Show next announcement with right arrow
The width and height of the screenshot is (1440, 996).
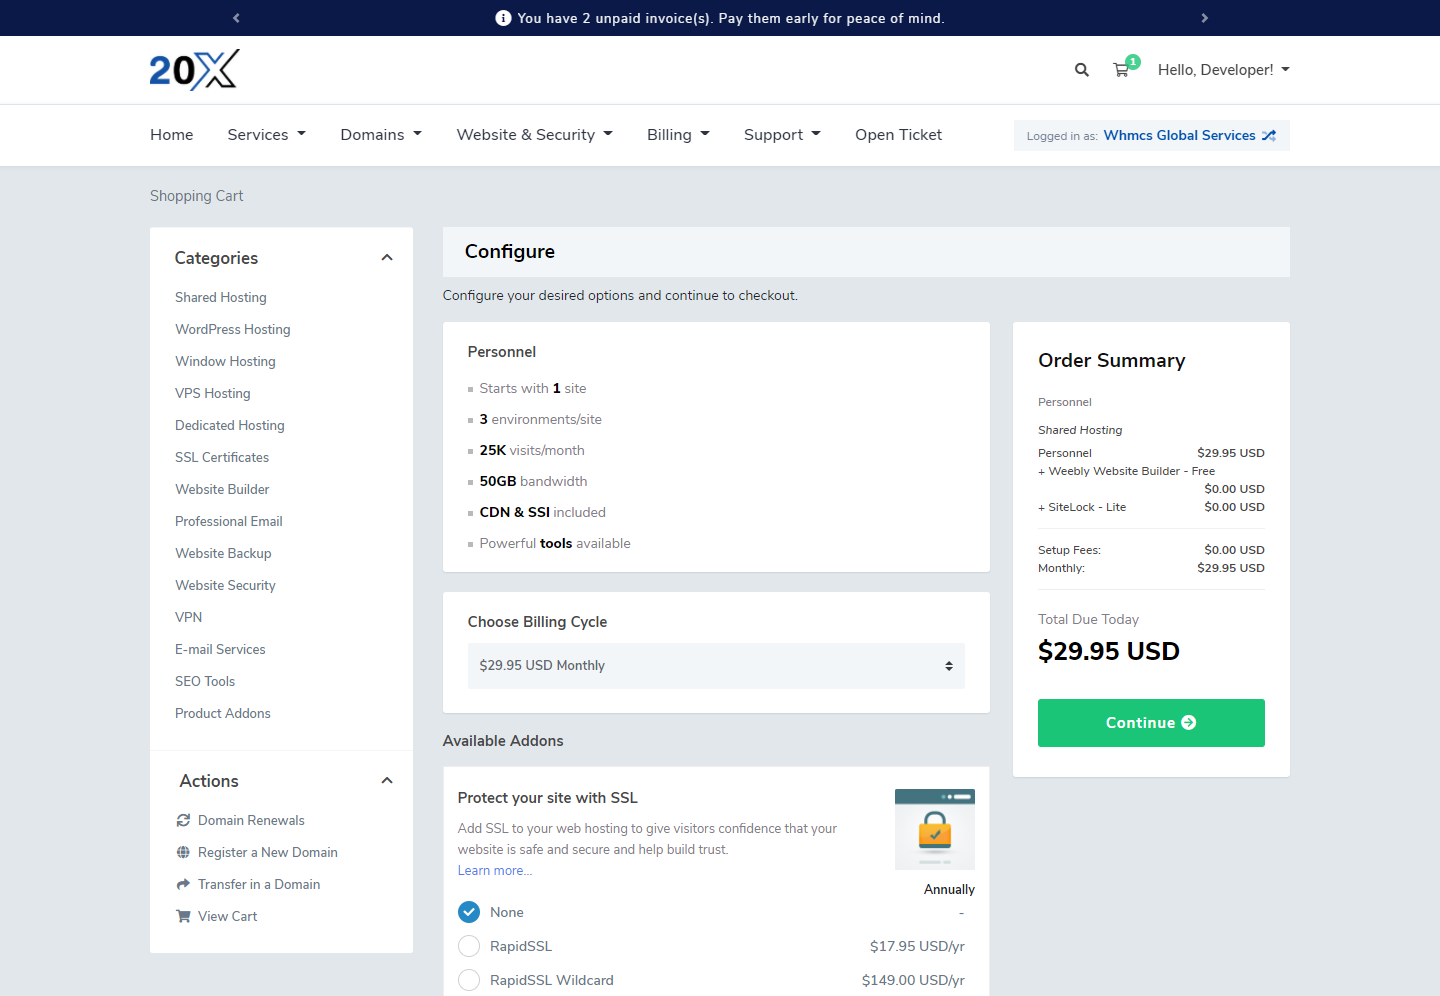tap(1204, 18)
